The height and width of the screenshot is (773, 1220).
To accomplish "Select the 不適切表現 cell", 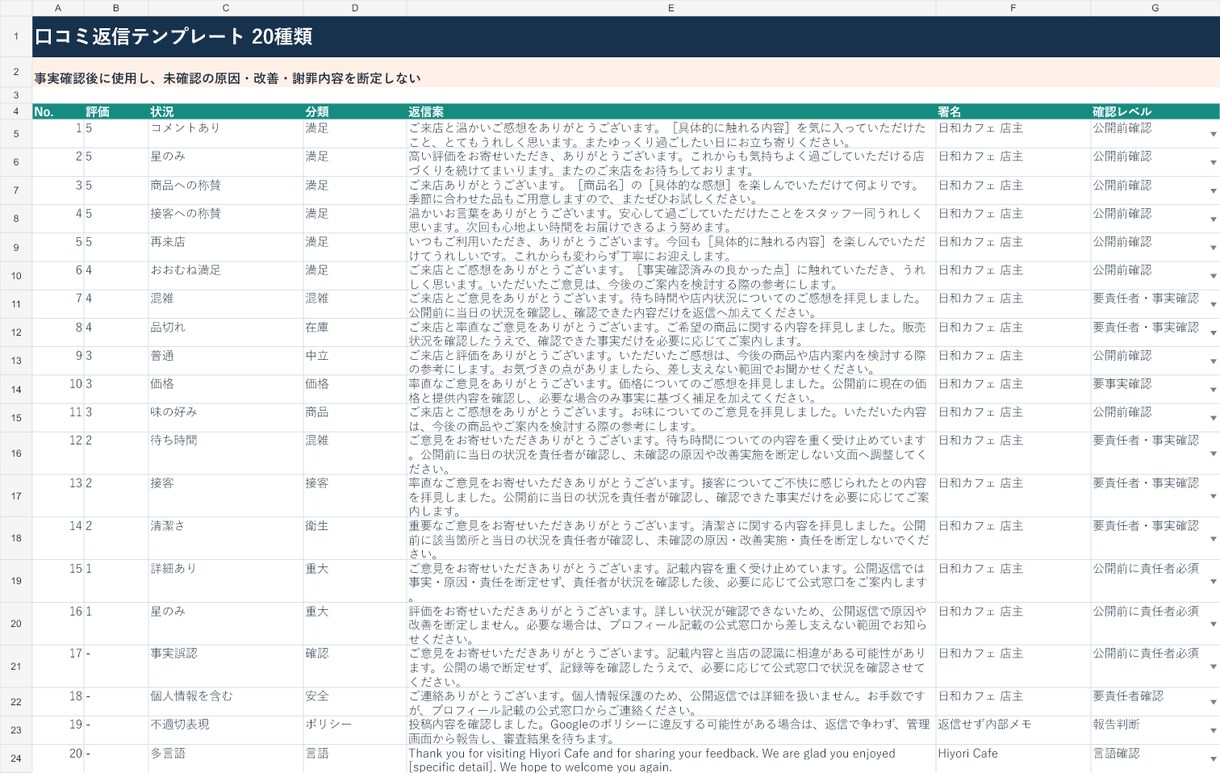I will [x=226, y=731].
